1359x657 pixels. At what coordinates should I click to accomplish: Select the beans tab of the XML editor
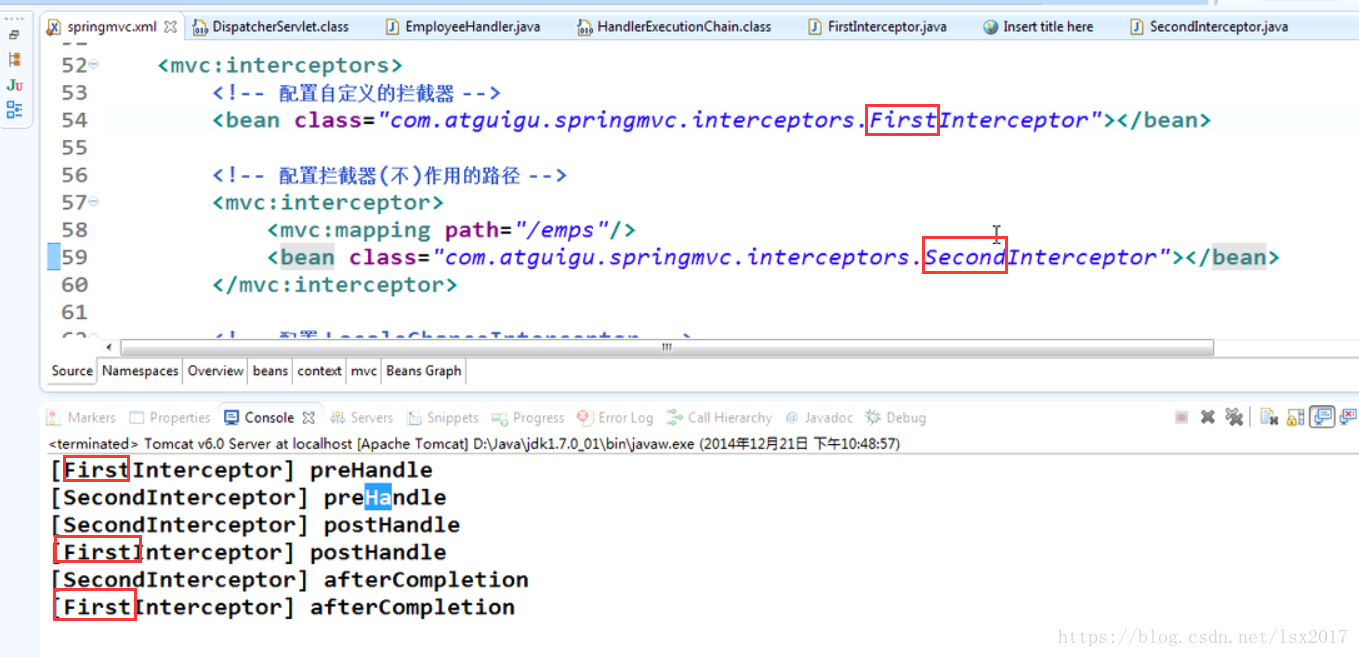point(270,371)
